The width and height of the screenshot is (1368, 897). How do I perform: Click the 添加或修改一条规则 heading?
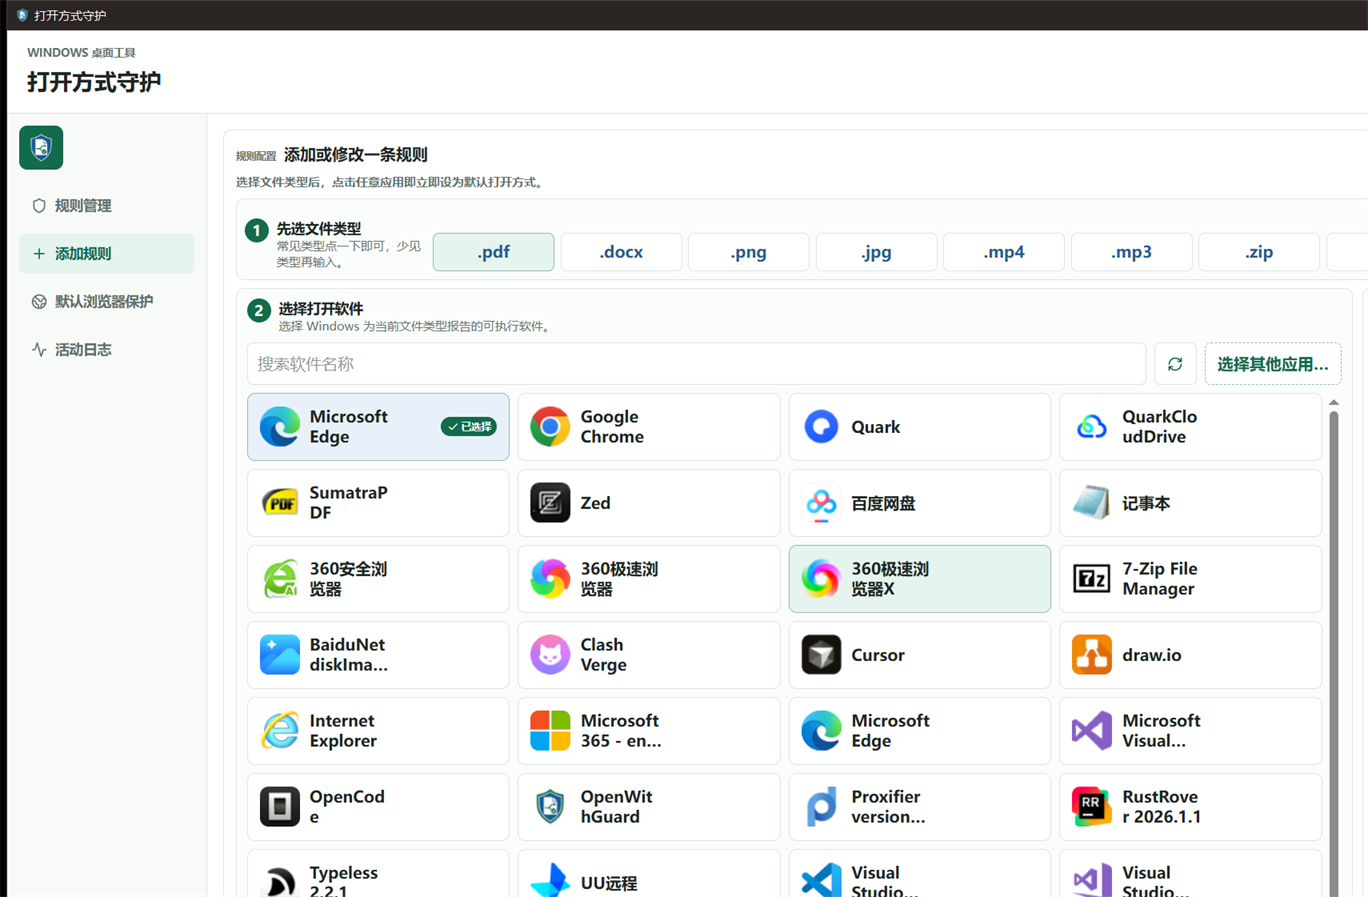coord(356,155)
